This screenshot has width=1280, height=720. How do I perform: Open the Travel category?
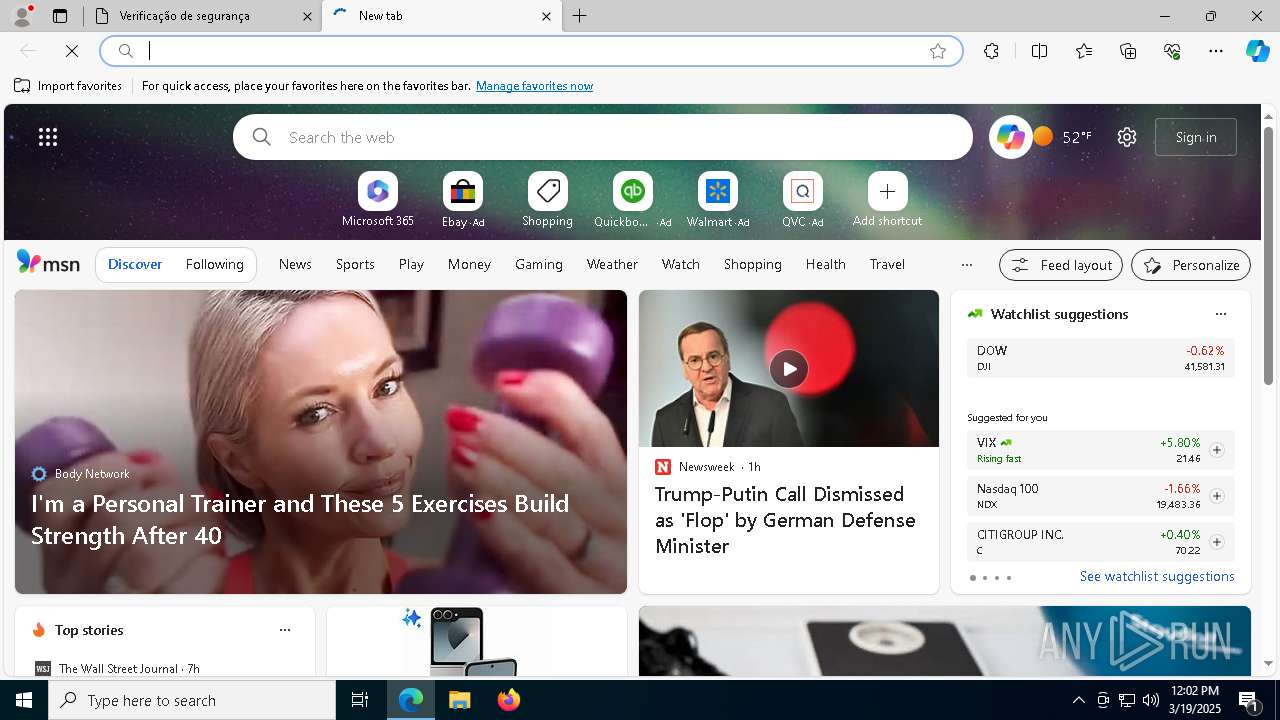(x=887, y=264)
